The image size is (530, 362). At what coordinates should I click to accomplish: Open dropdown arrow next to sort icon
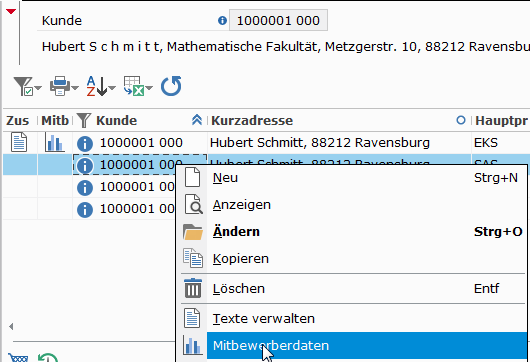click(112, 88)
